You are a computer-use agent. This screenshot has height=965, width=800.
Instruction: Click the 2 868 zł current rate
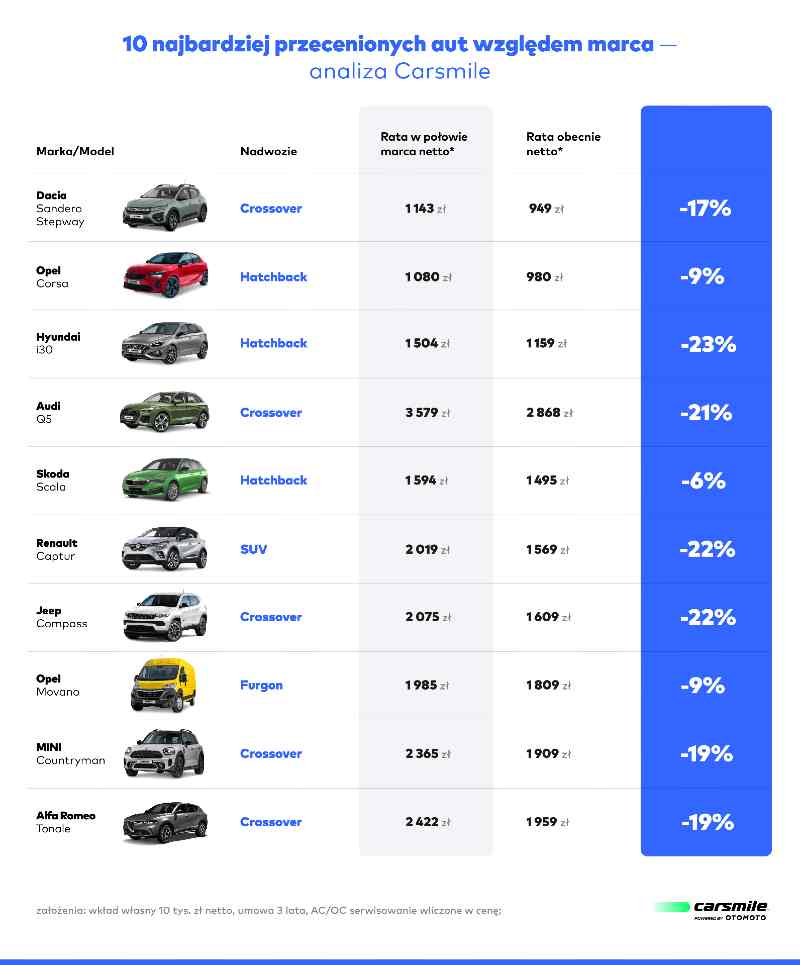(549, 412)
